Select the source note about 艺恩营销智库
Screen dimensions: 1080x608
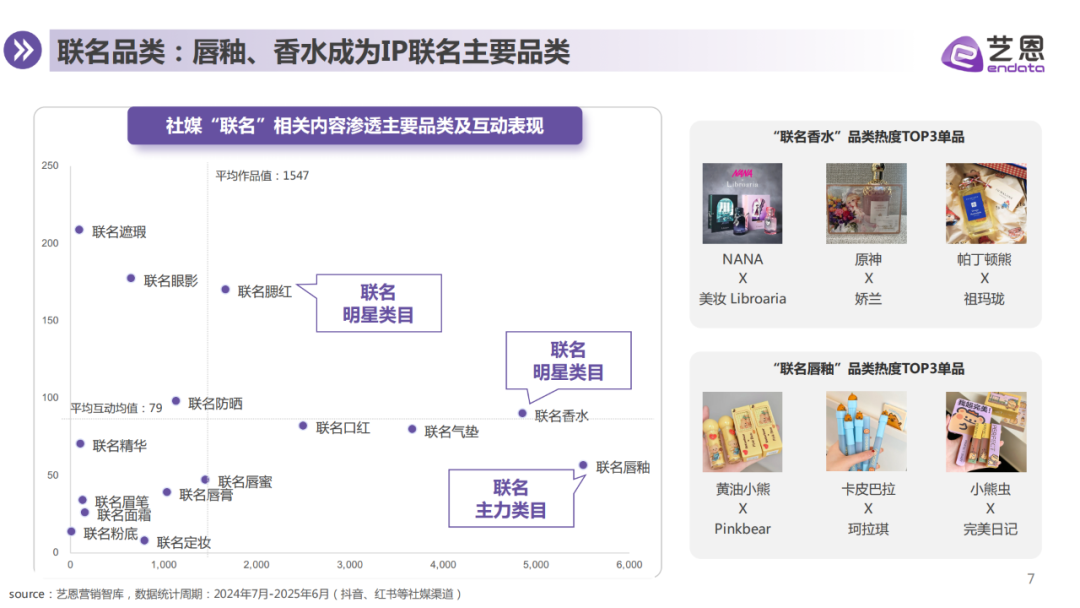click(235, 594)
